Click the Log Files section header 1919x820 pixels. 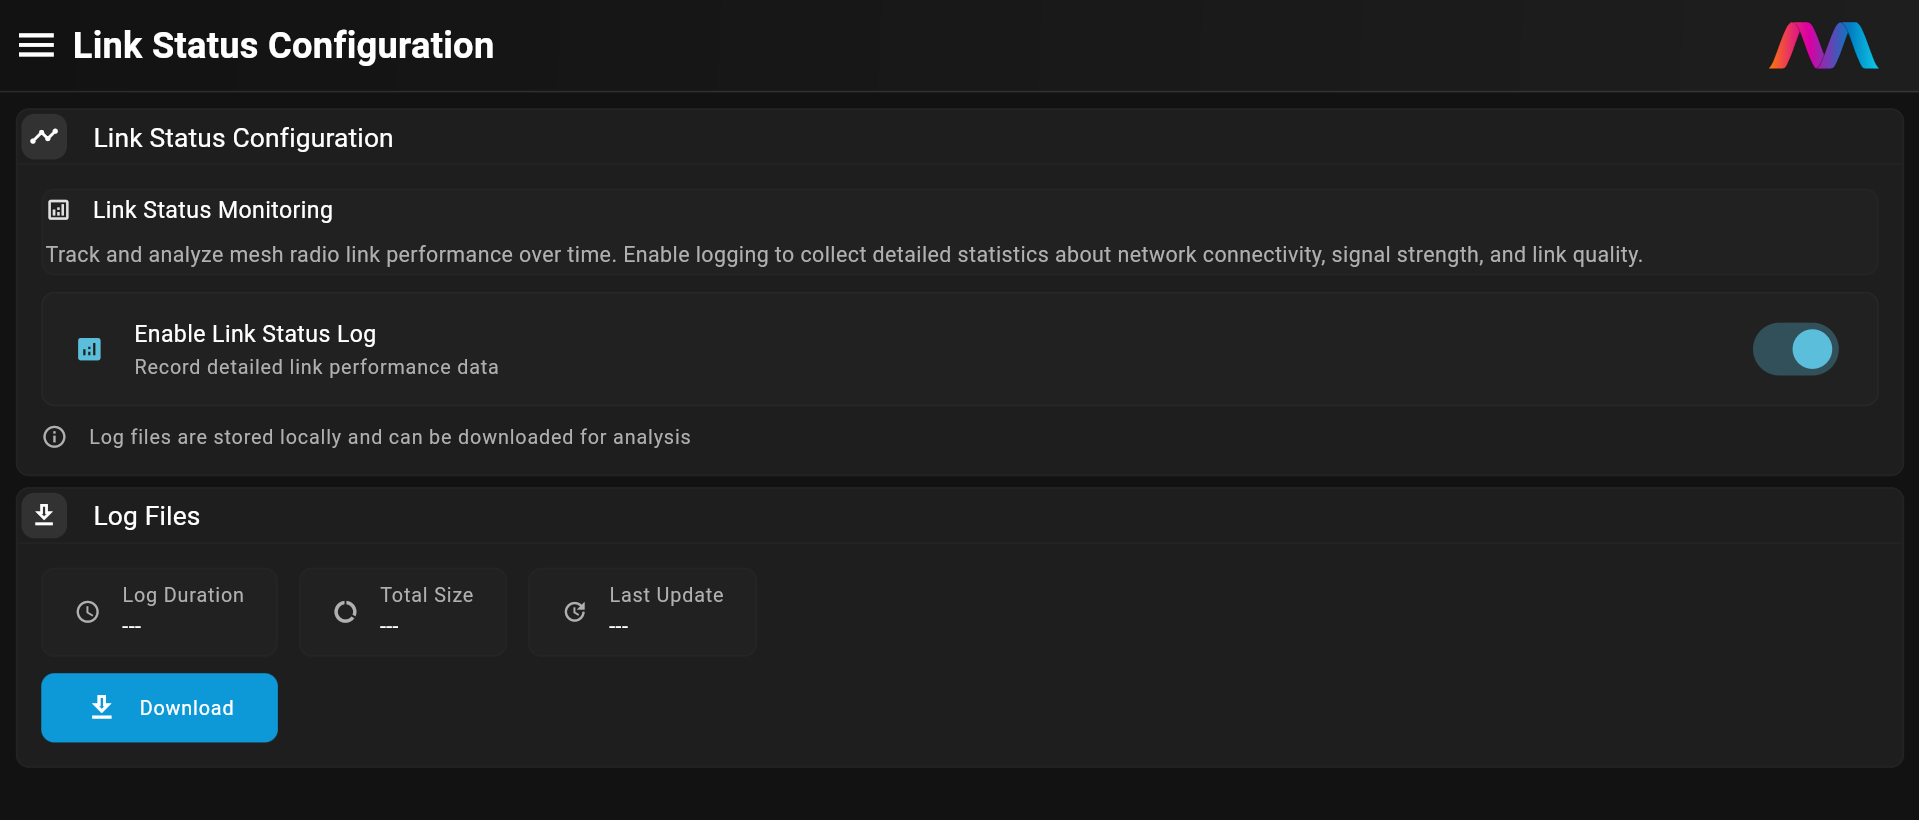click(x=147, y=516)
